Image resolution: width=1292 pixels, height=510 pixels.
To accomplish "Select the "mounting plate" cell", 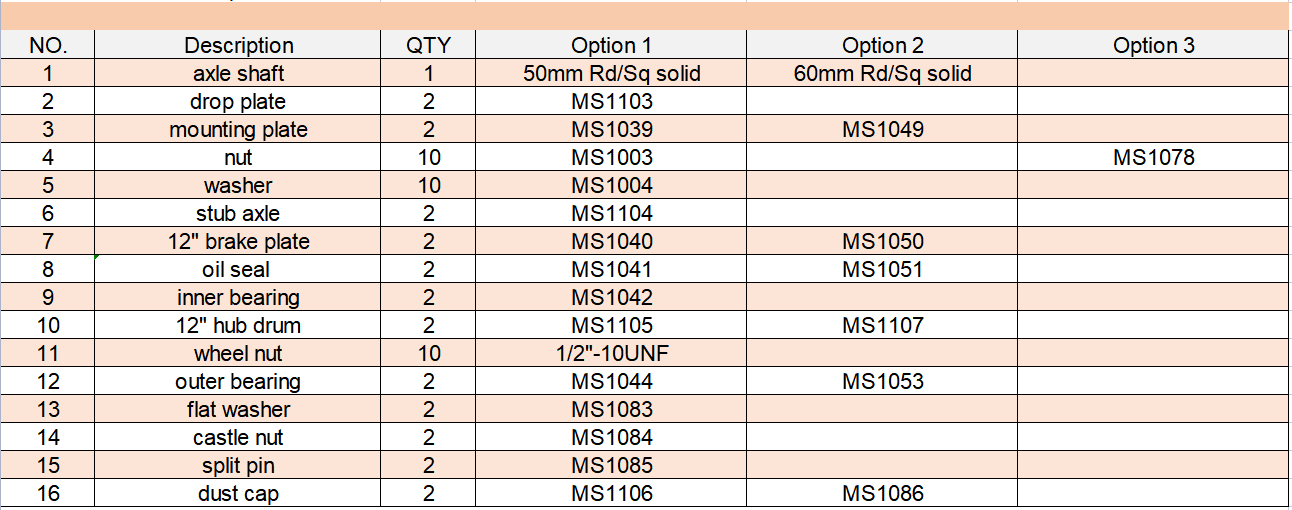I will 239,129.
